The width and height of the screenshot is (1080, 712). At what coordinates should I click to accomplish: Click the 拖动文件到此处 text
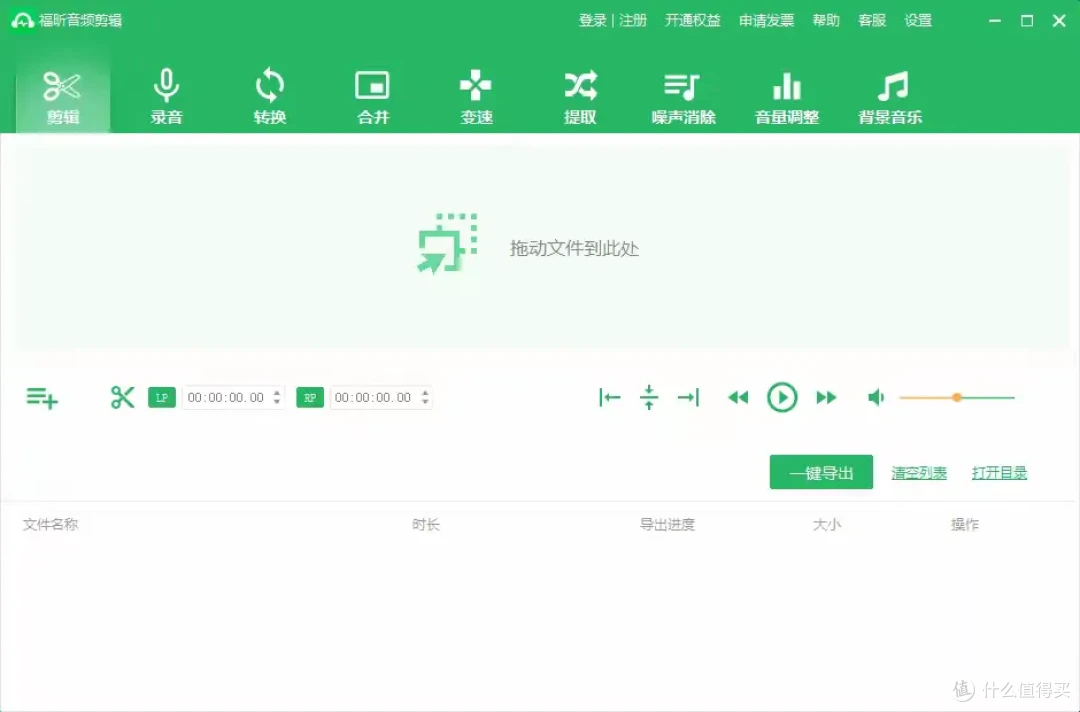(574, 249)
